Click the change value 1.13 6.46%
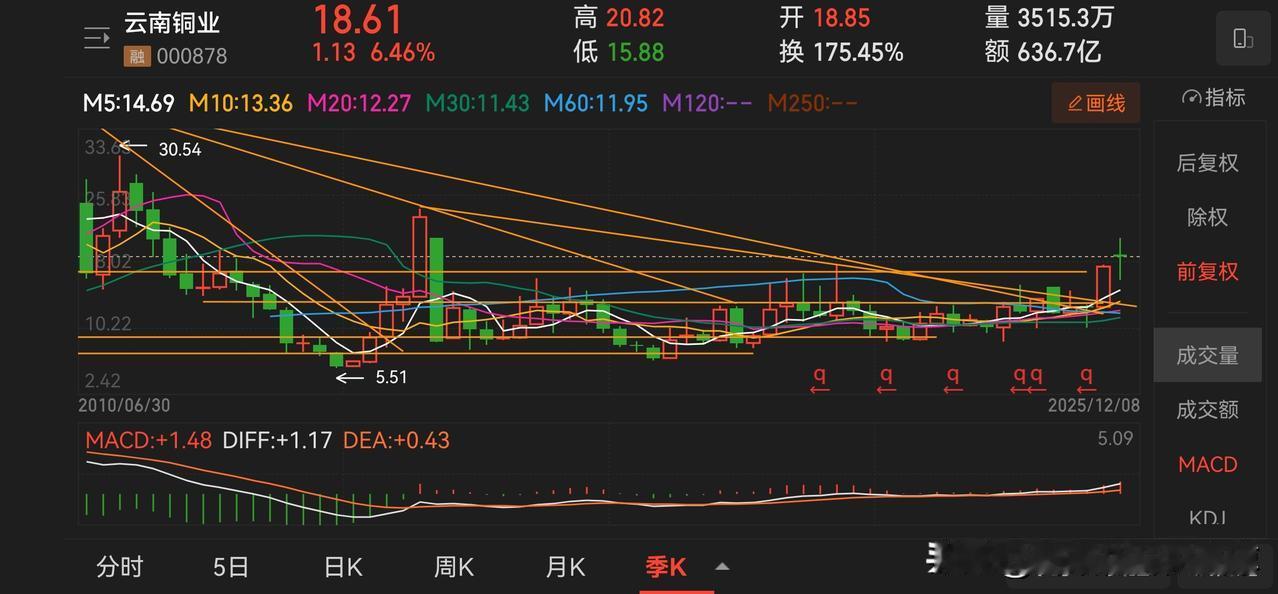Screen dimensions: 1278x594 (373, 52)
